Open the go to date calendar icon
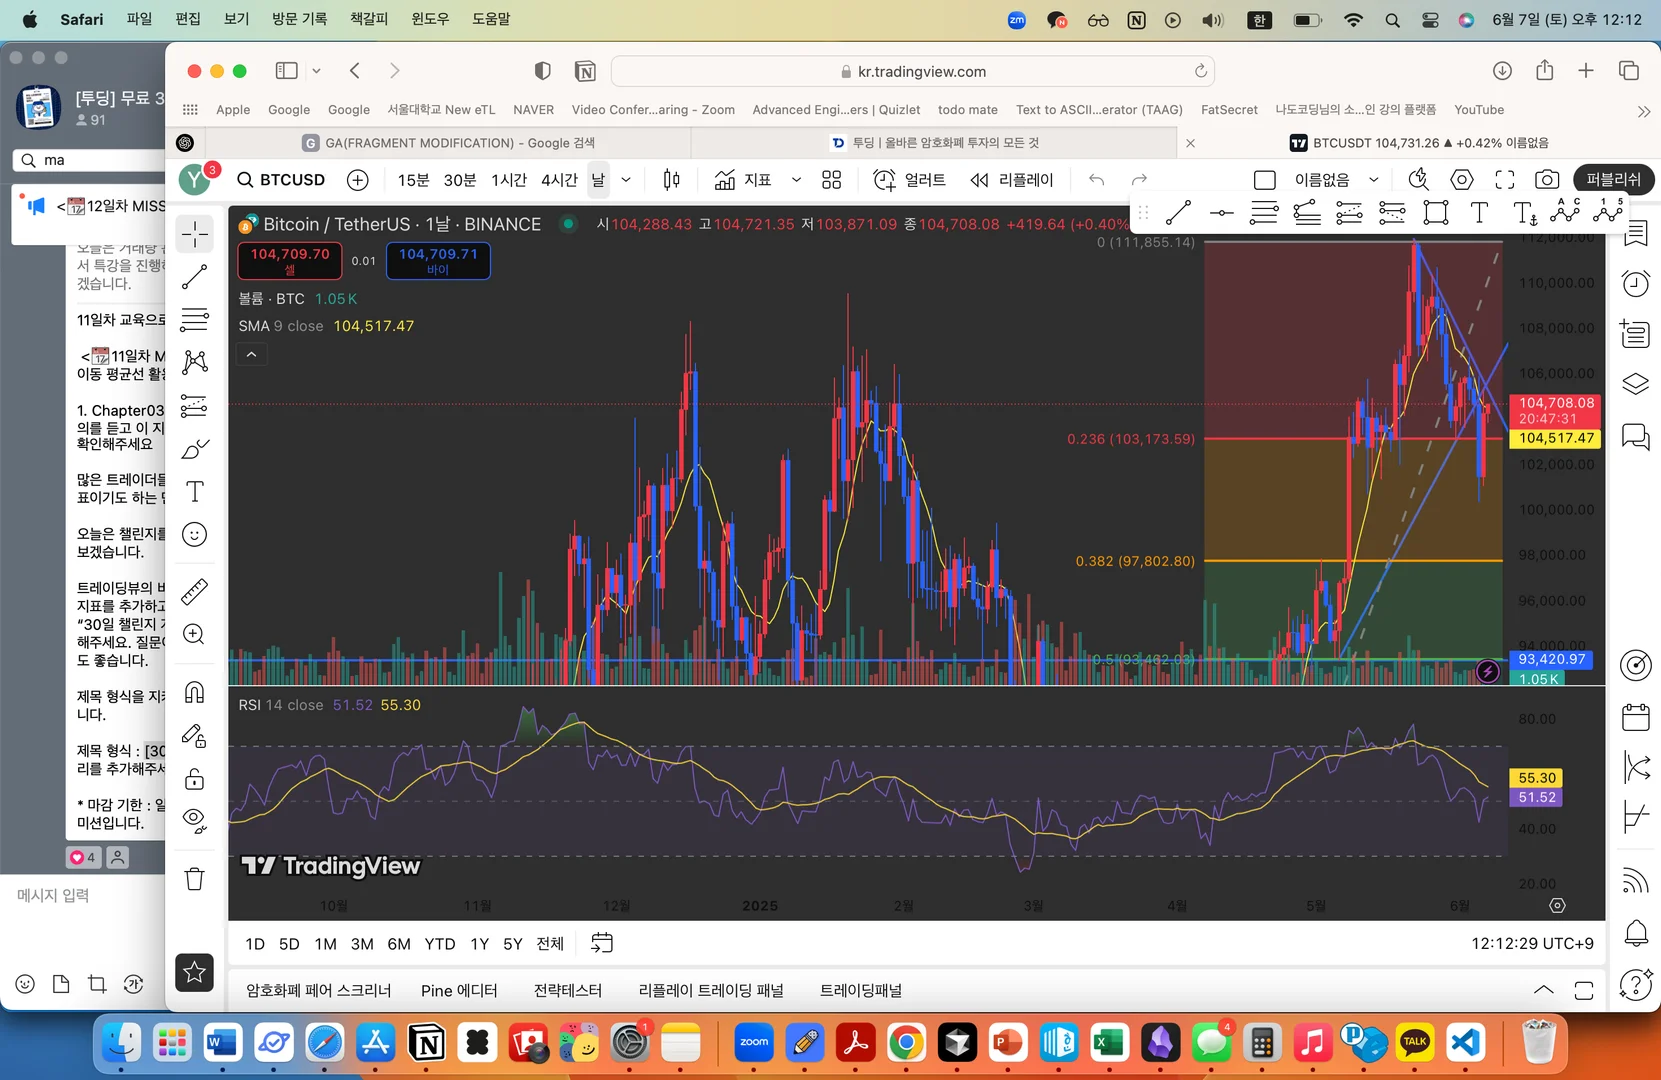The width and height of the screenshot is (1661, 1080). click(602, 943)
